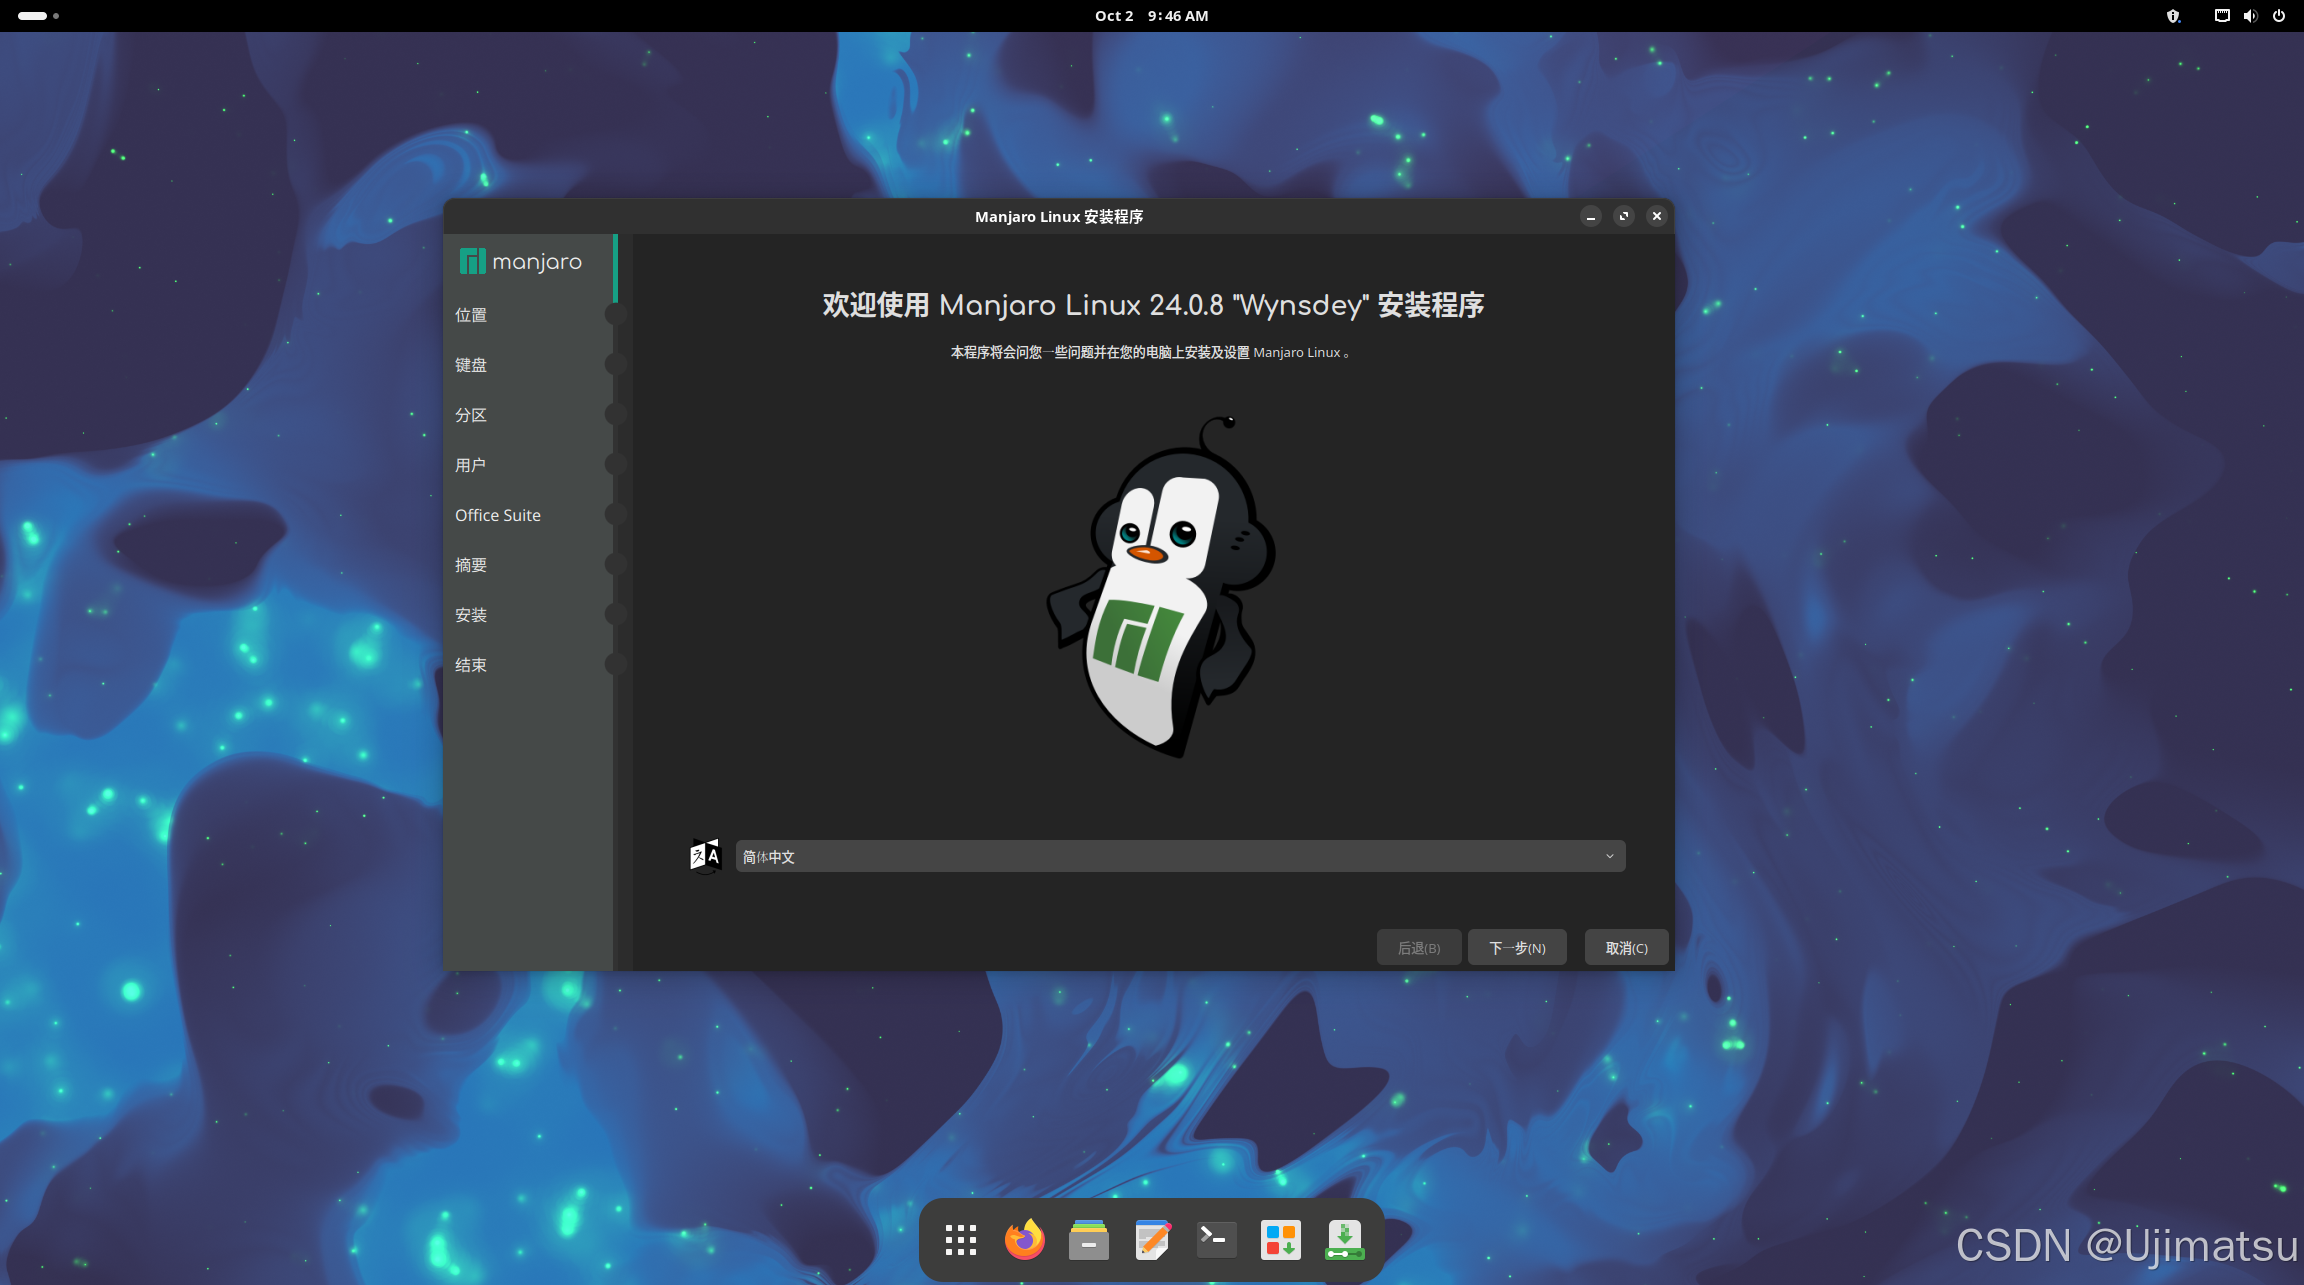Select the 分区 step in sidebar
This screenshot has width=2304, height=1285.
[471, 415]
